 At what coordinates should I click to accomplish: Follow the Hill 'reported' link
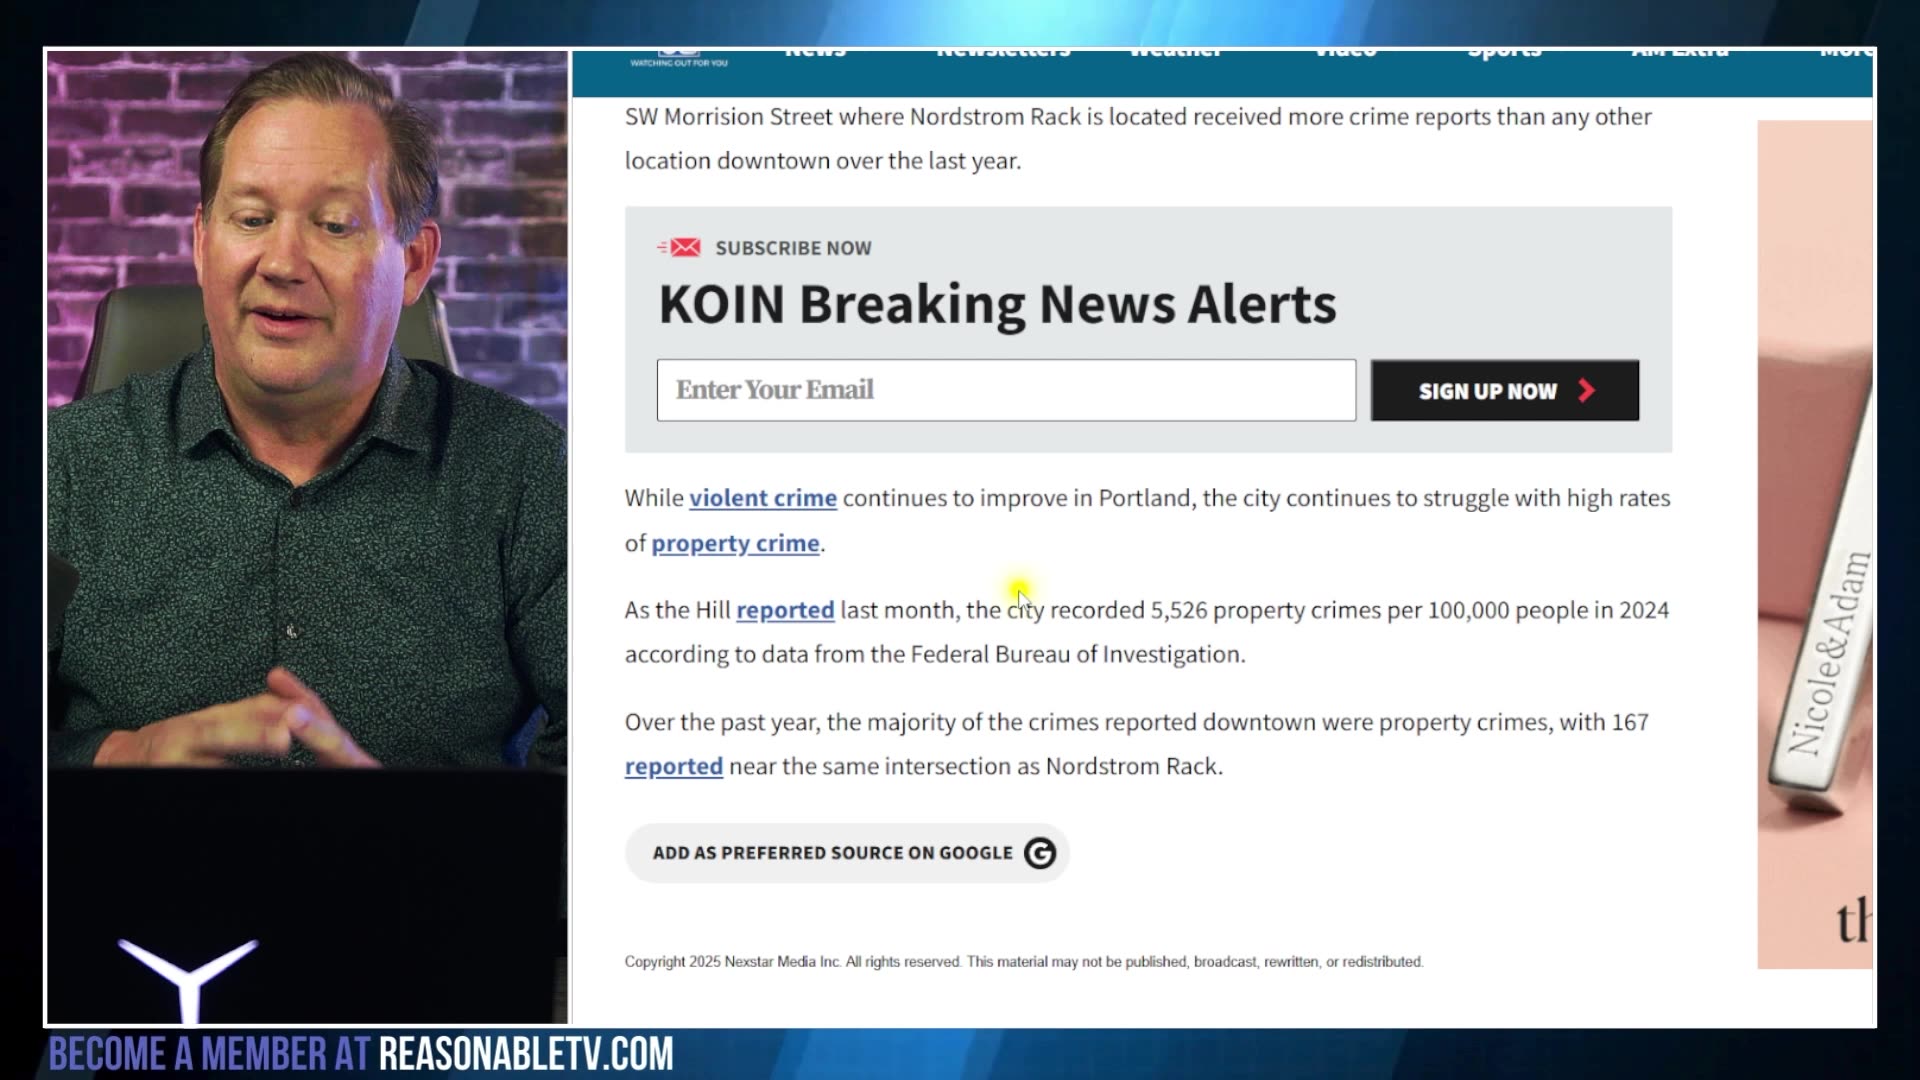785,610
